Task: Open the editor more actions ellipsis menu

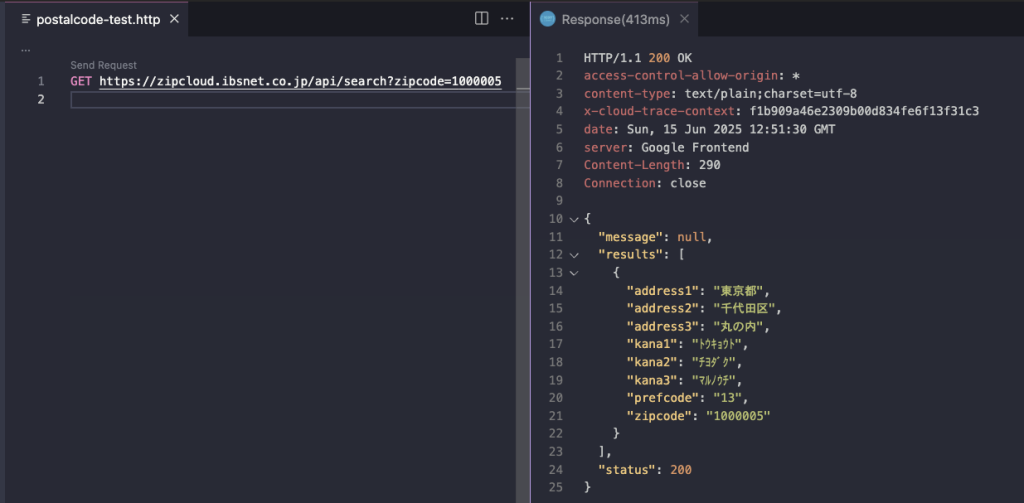Action: [507, 19]
